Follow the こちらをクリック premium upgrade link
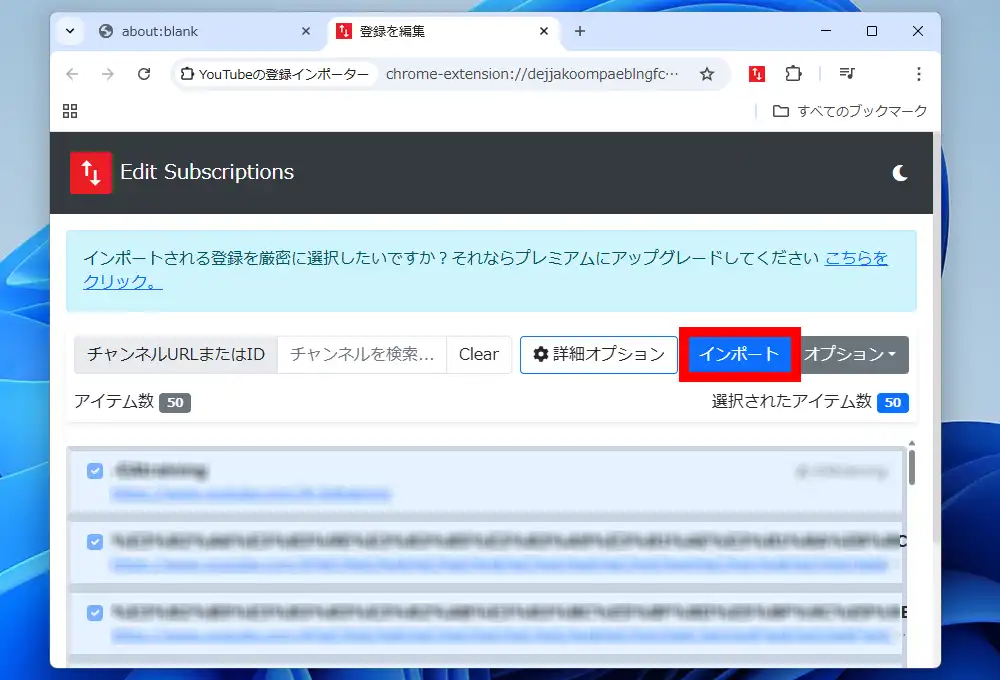Image resolution: width=1000 pixels, height=680 pixels. click(856, 258)
